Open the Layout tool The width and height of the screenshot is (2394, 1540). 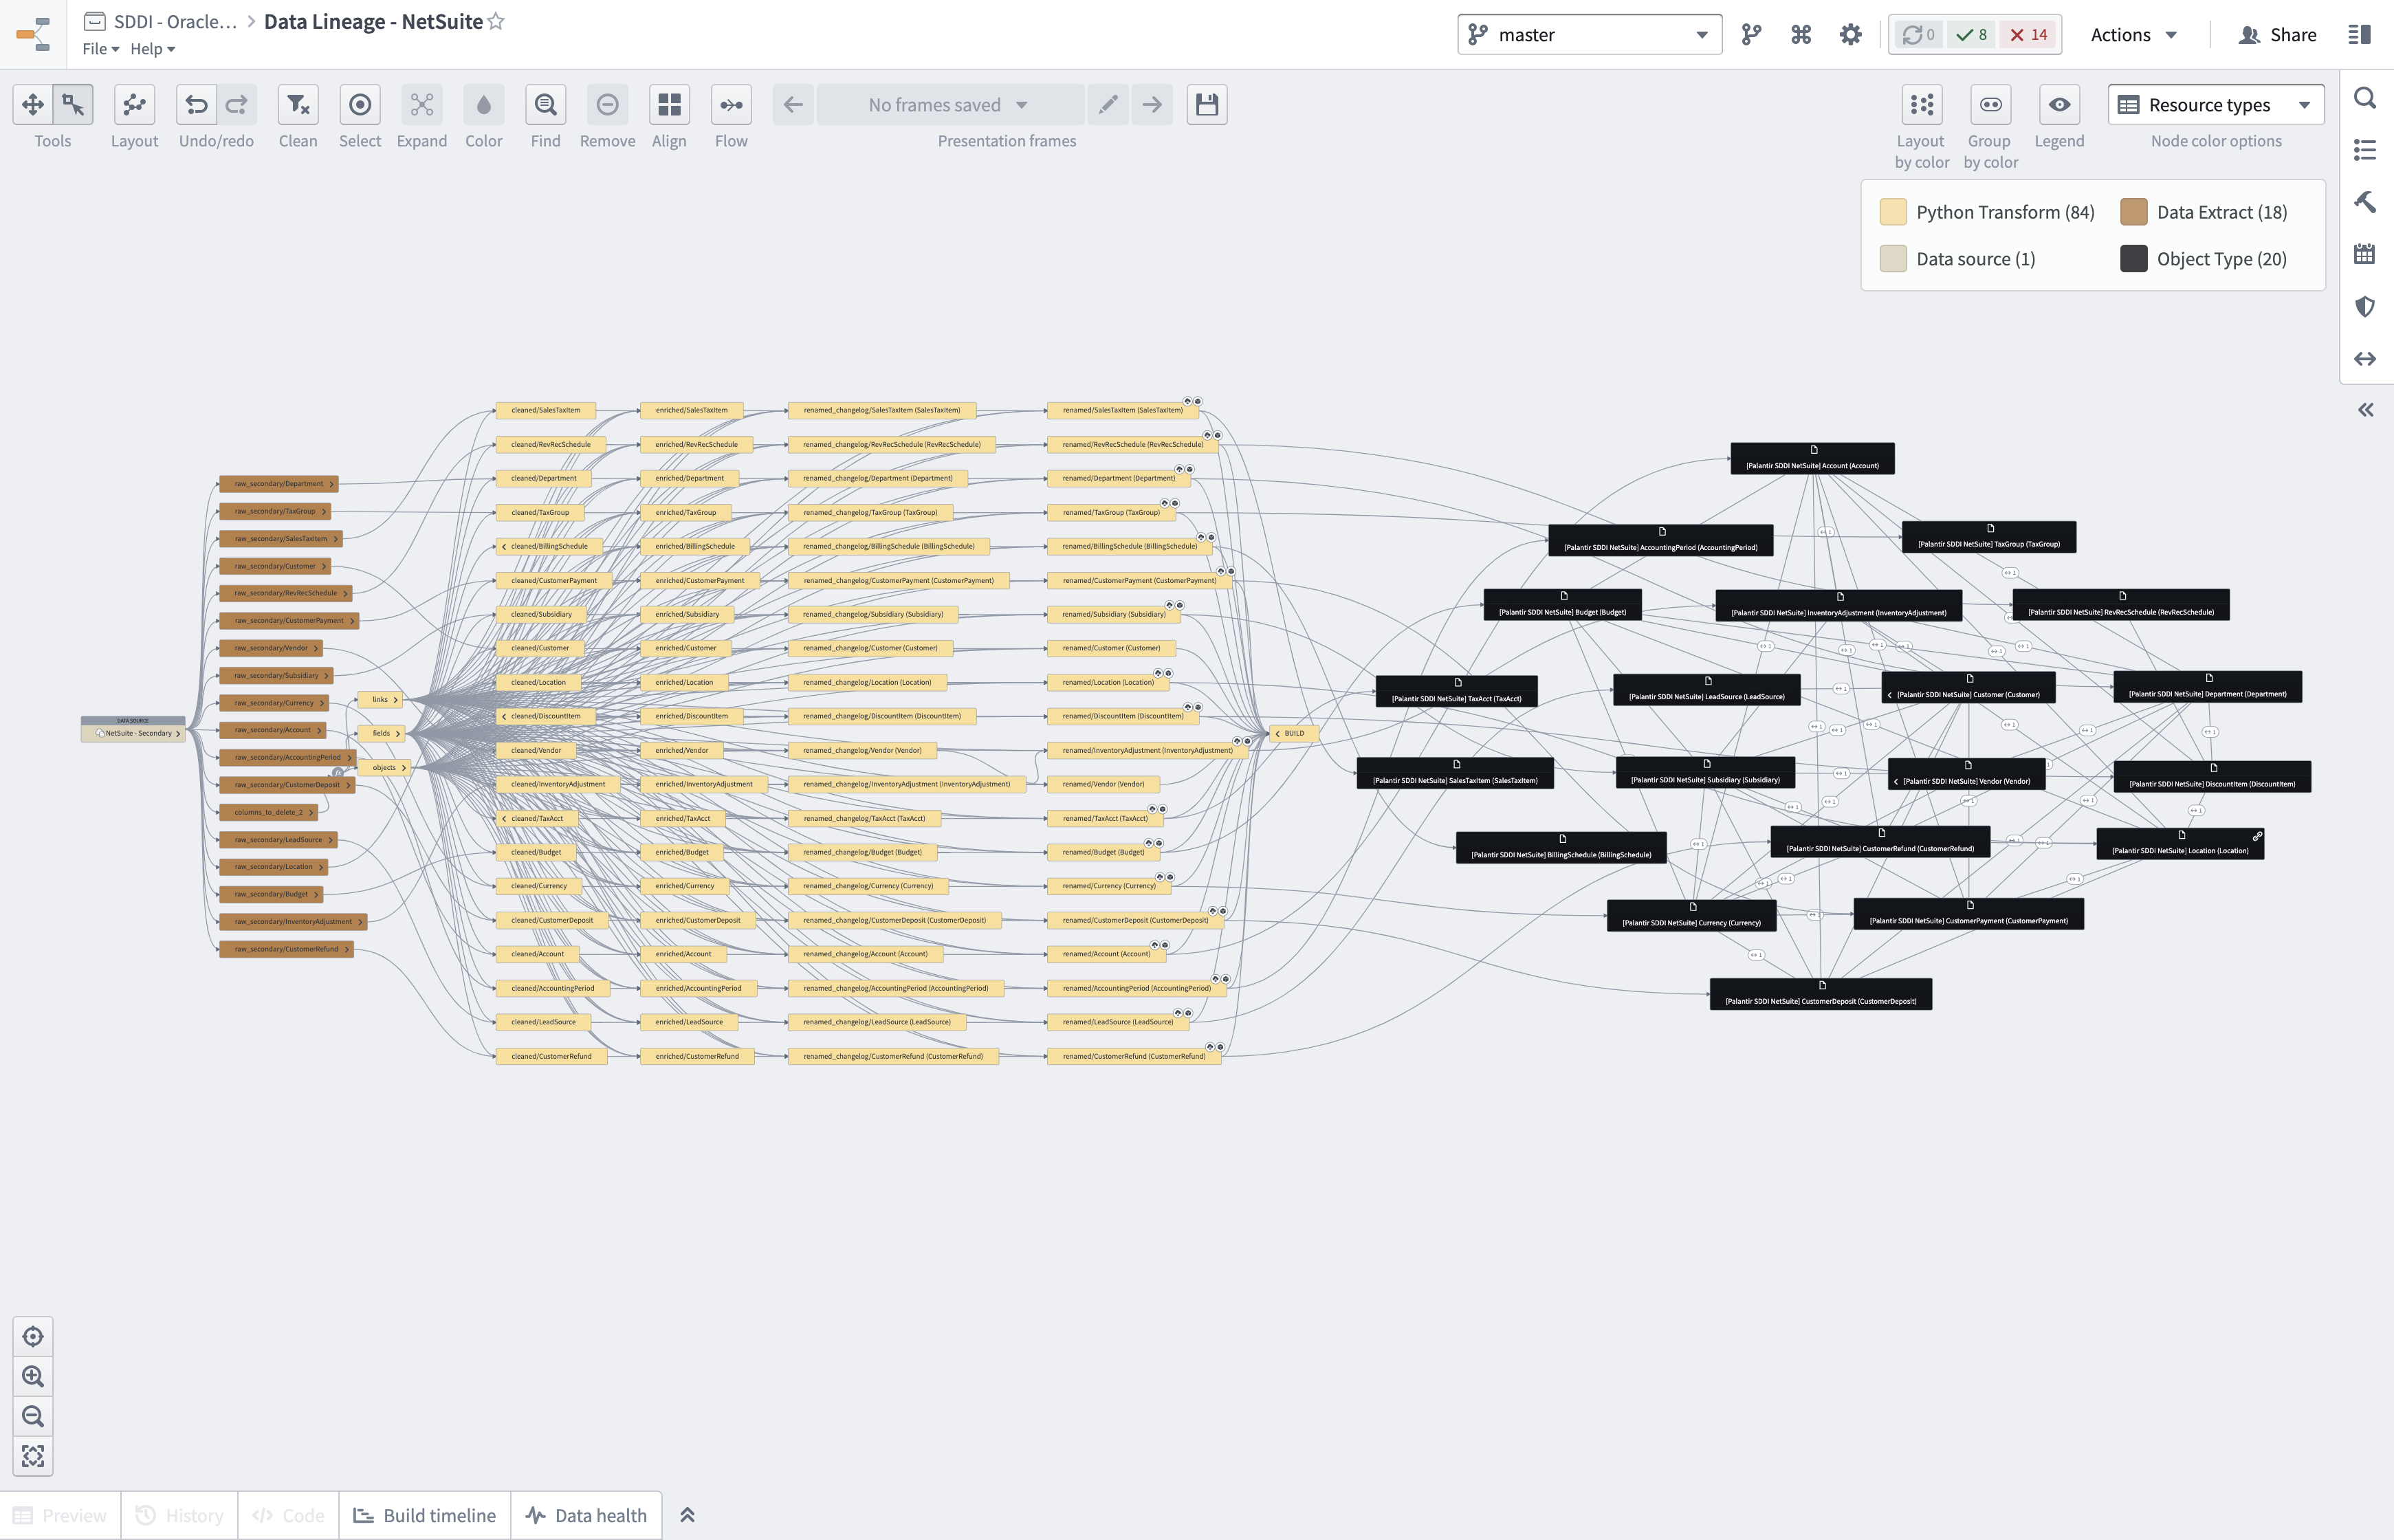pyautogui.click(x=134, y=105)
